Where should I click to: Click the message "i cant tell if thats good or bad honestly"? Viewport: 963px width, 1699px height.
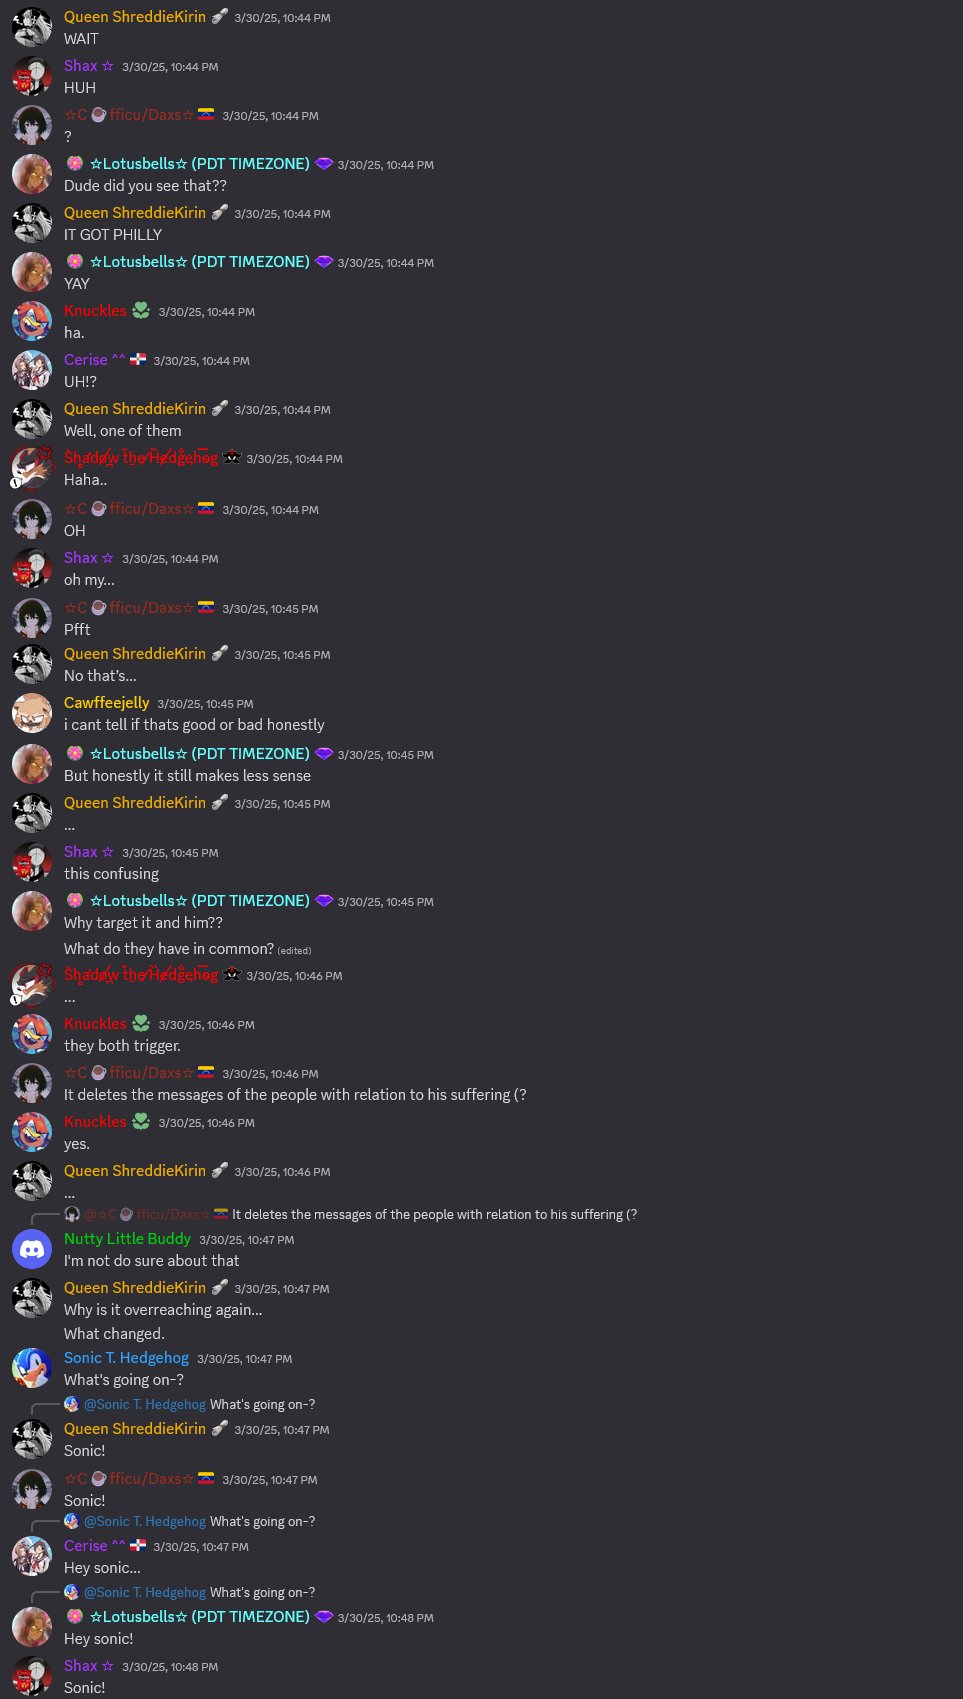coord(194,725)
